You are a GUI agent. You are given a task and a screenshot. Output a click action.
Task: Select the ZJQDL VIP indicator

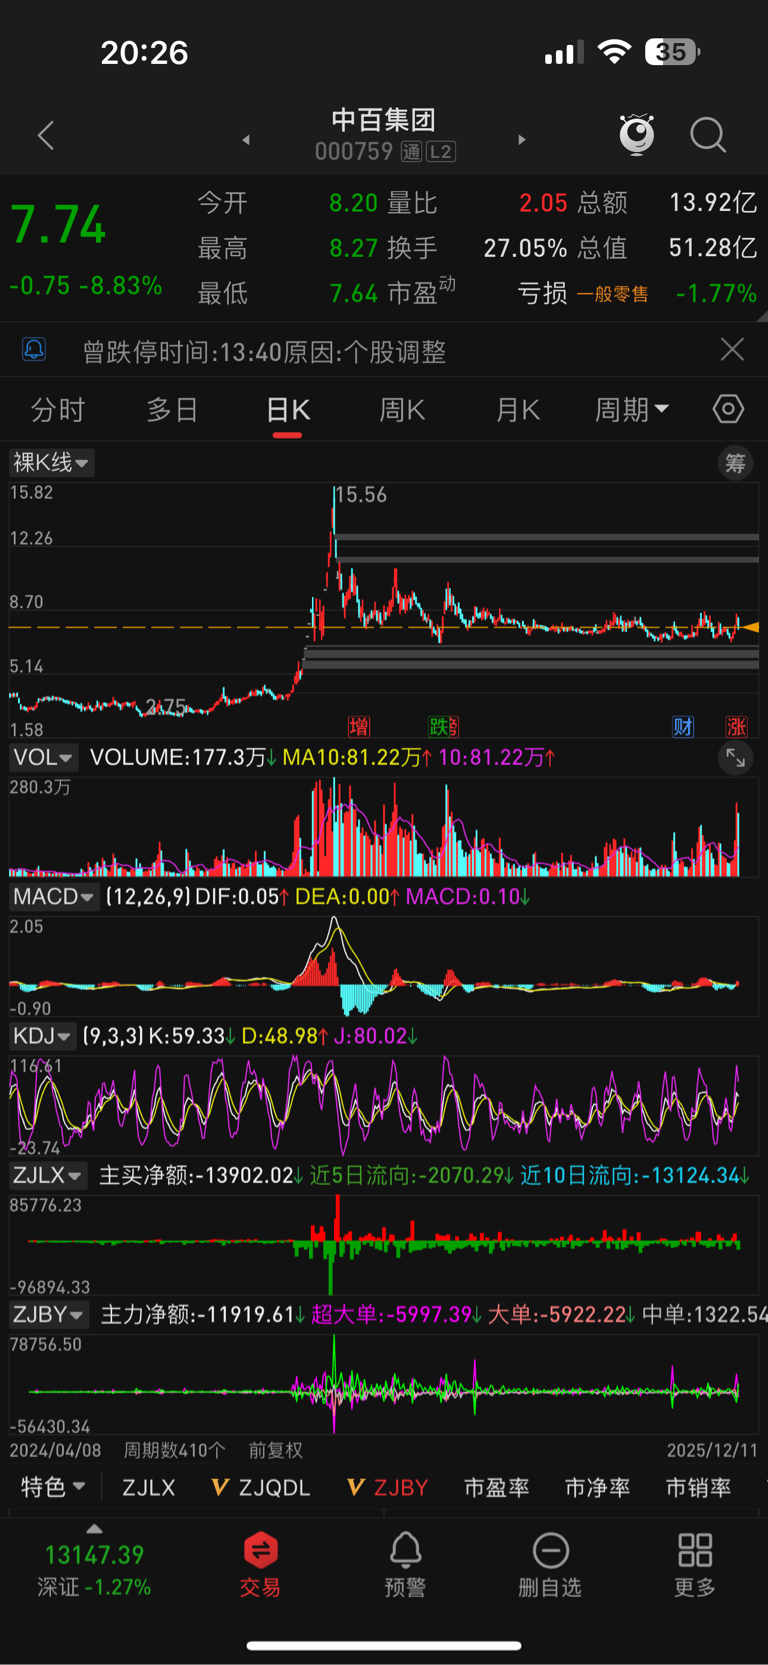click(x=261, y=1488)
